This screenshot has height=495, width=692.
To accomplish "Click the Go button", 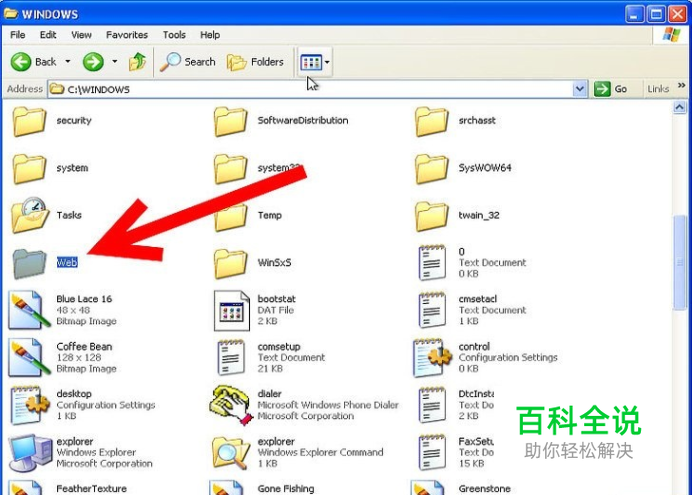I will (611, 89).
